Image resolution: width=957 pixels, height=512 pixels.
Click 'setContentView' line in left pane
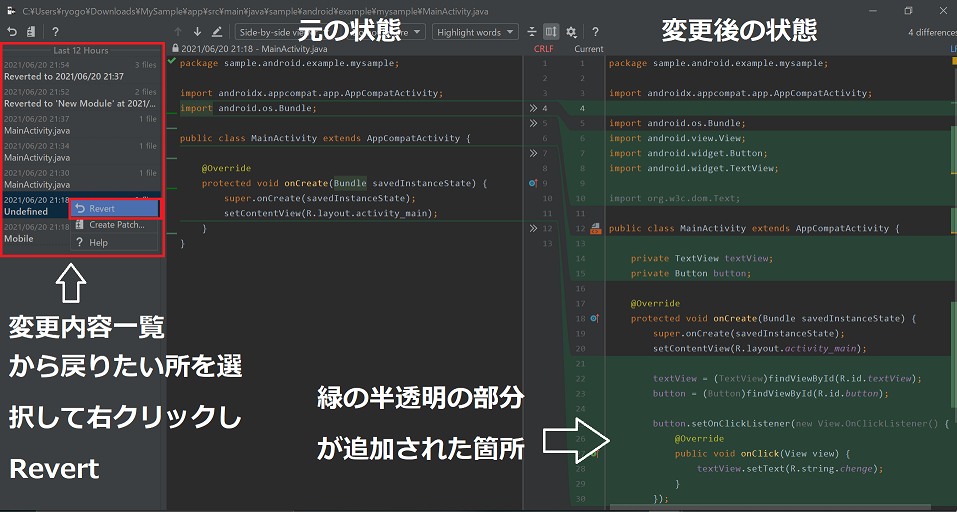[x=331, y=213]
